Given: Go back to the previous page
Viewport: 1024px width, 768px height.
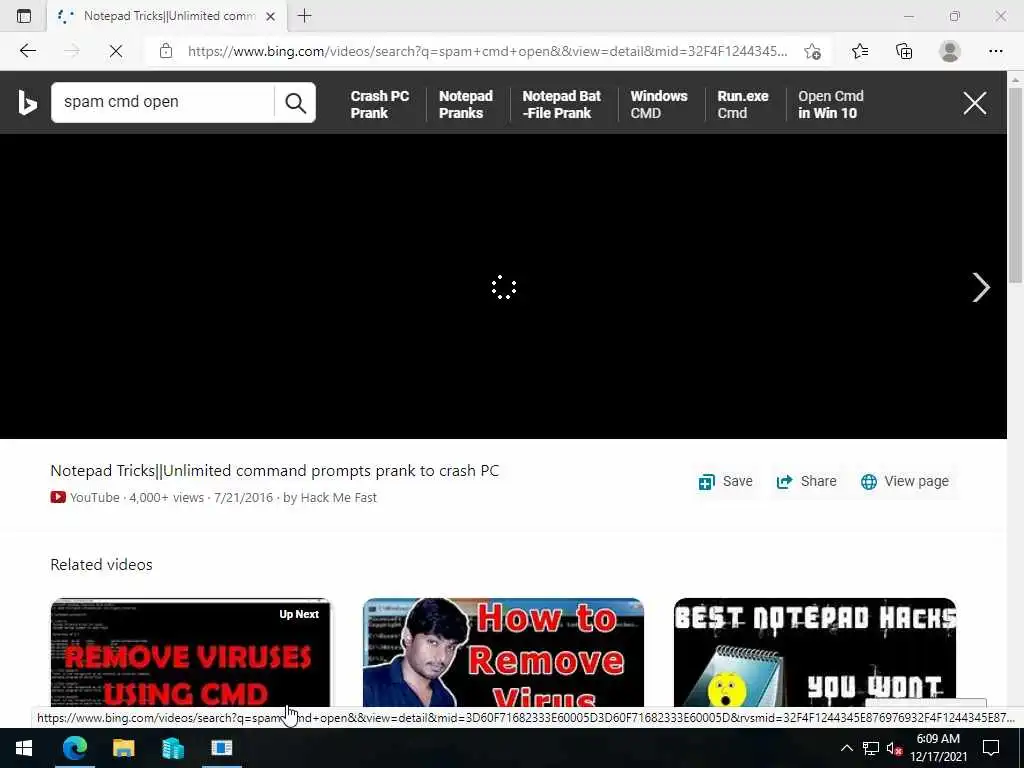Looking at the screenshot, I should click(27, 51).
